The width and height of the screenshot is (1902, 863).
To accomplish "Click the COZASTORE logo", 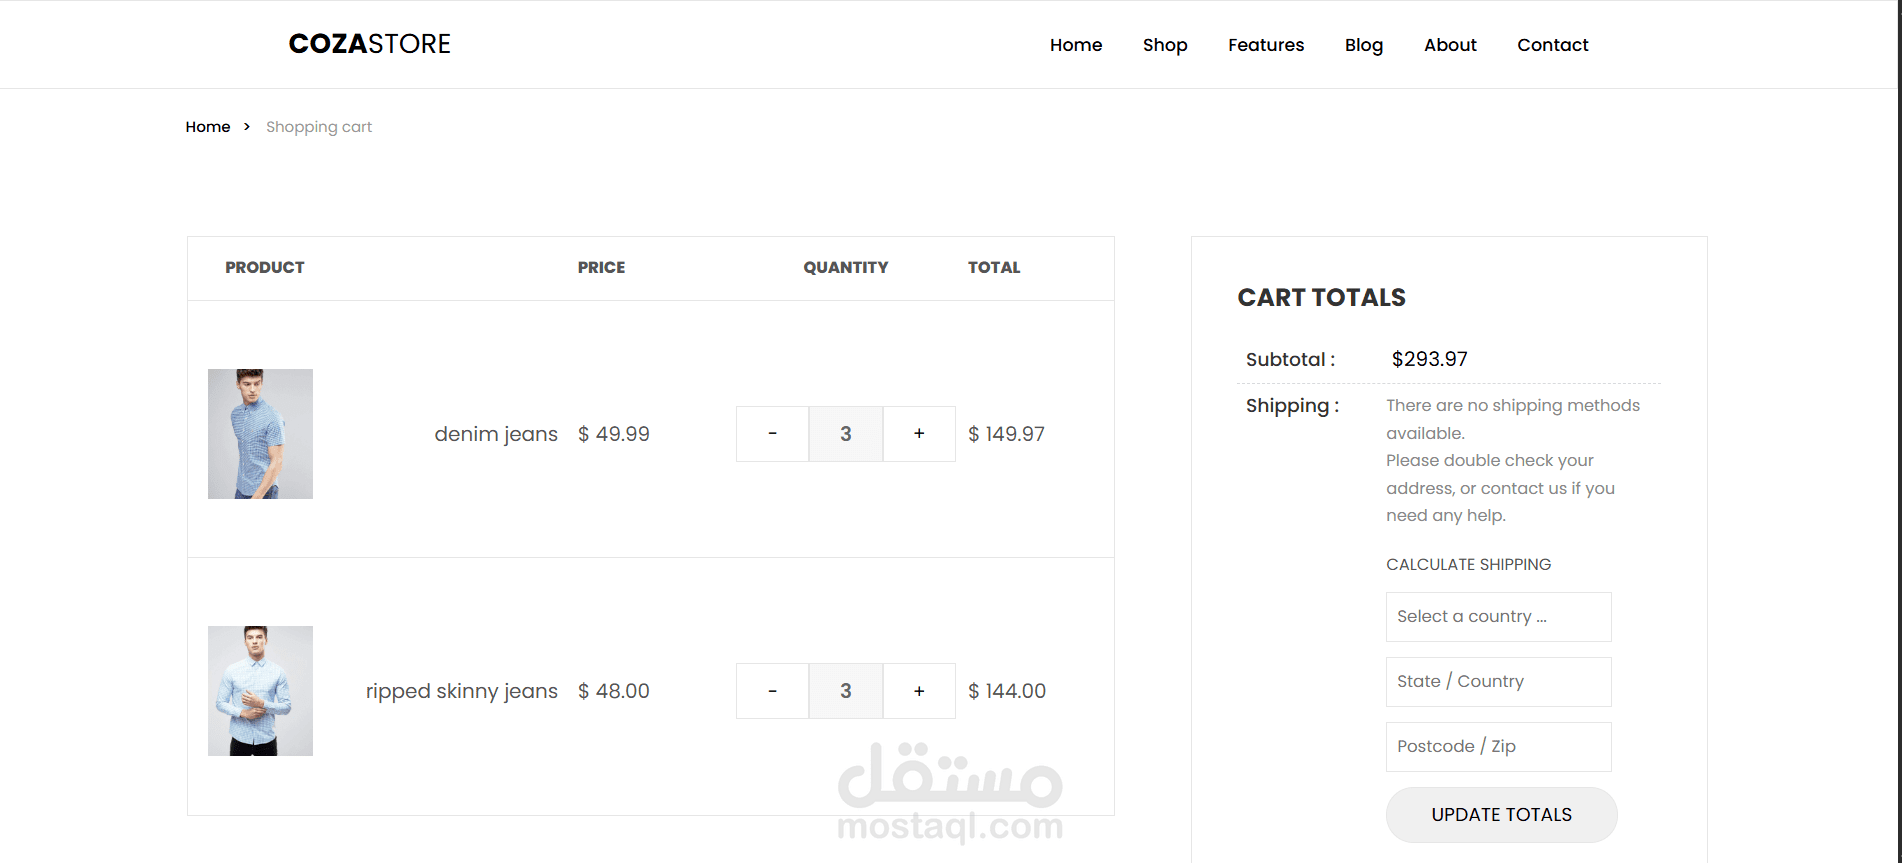I will [369, 44].
